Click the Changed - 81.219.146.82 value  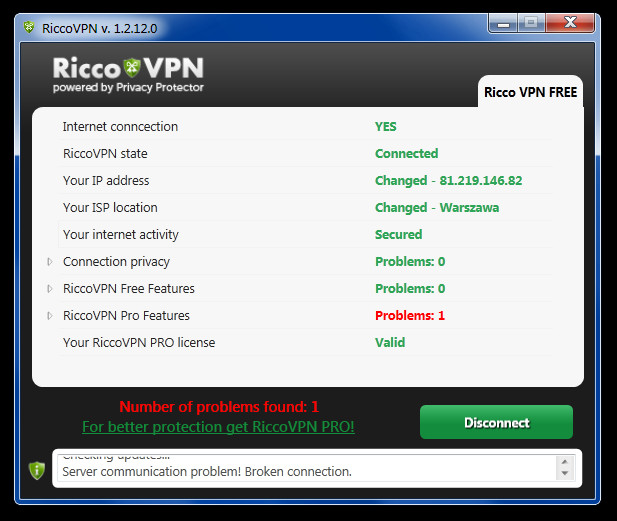click(x=449, y=181)
